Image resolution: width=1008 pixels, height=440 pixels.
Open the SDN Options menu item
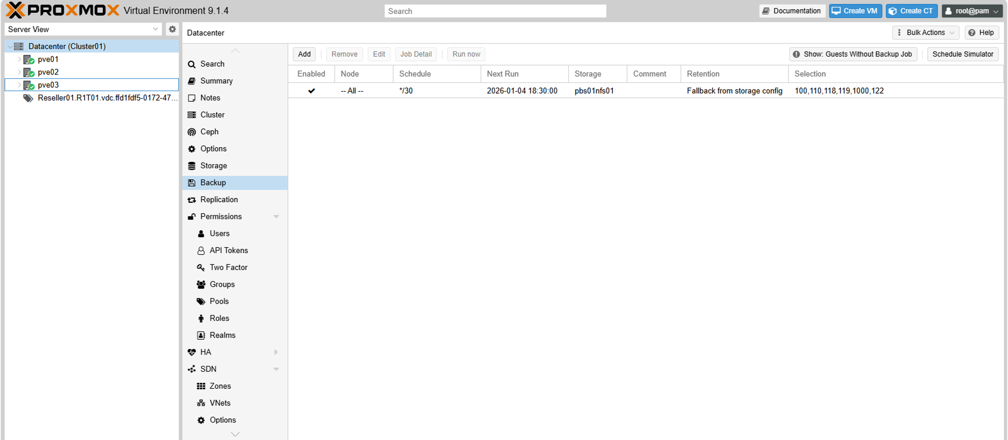point(235,420)
